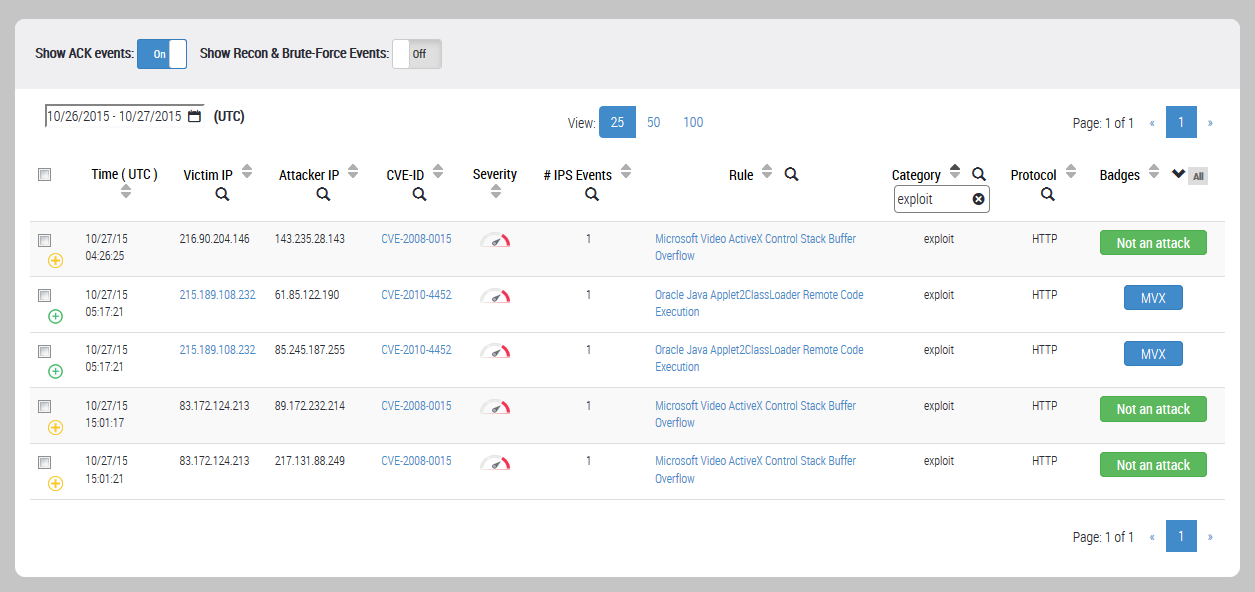Search by Victim IP magnifier icon
Image resolution: width=1255 pixels, height=592 pixels.
222,194
